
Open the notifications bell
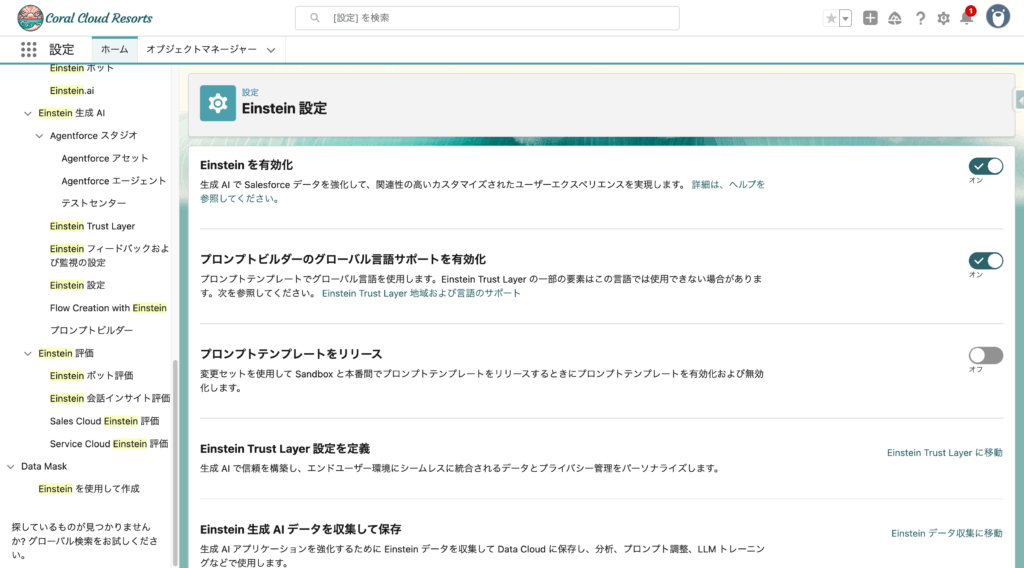point(966,18)
